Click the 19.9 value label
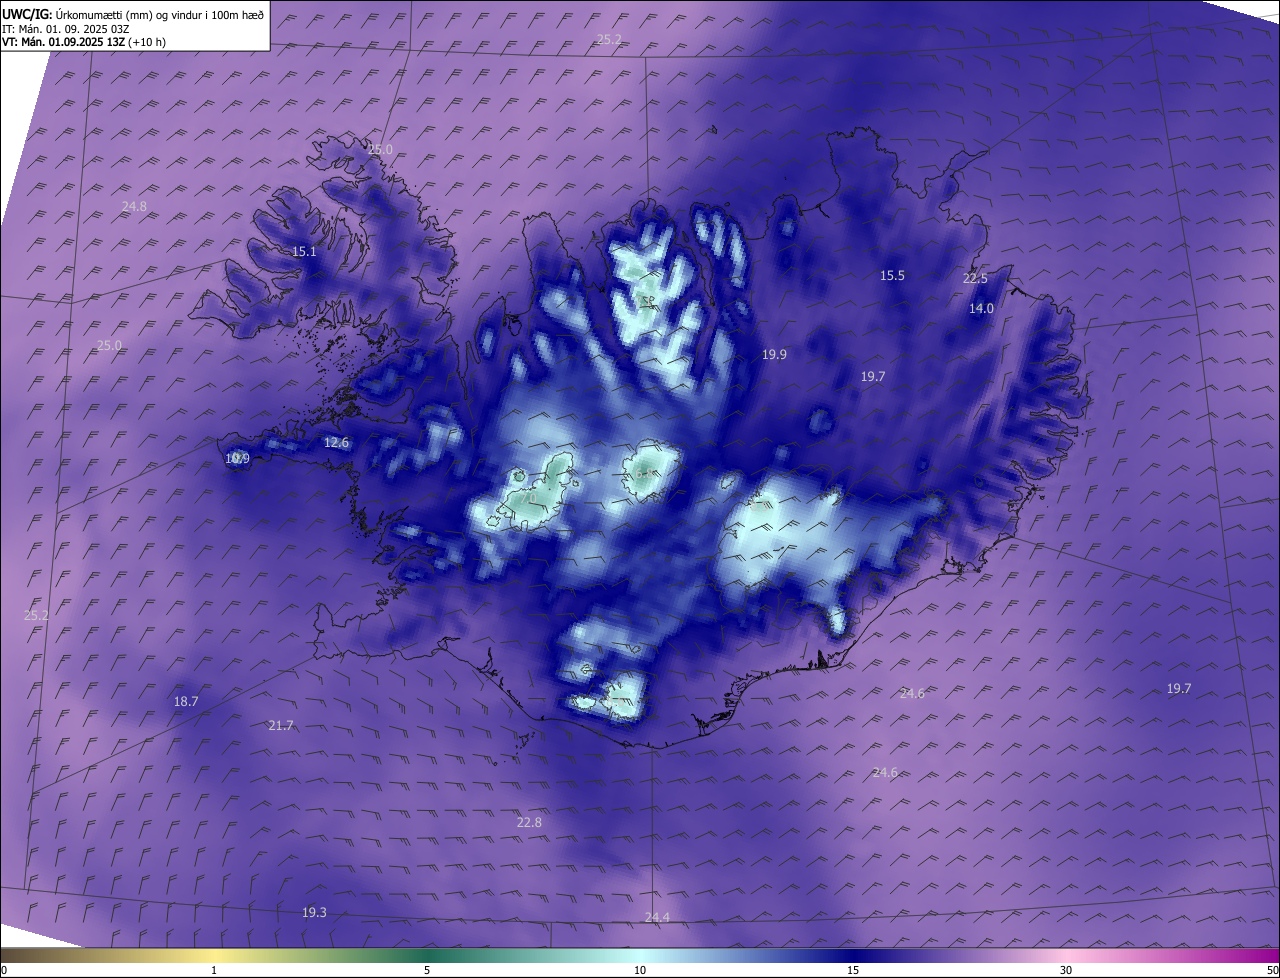1280x978 pixels. 774,355
